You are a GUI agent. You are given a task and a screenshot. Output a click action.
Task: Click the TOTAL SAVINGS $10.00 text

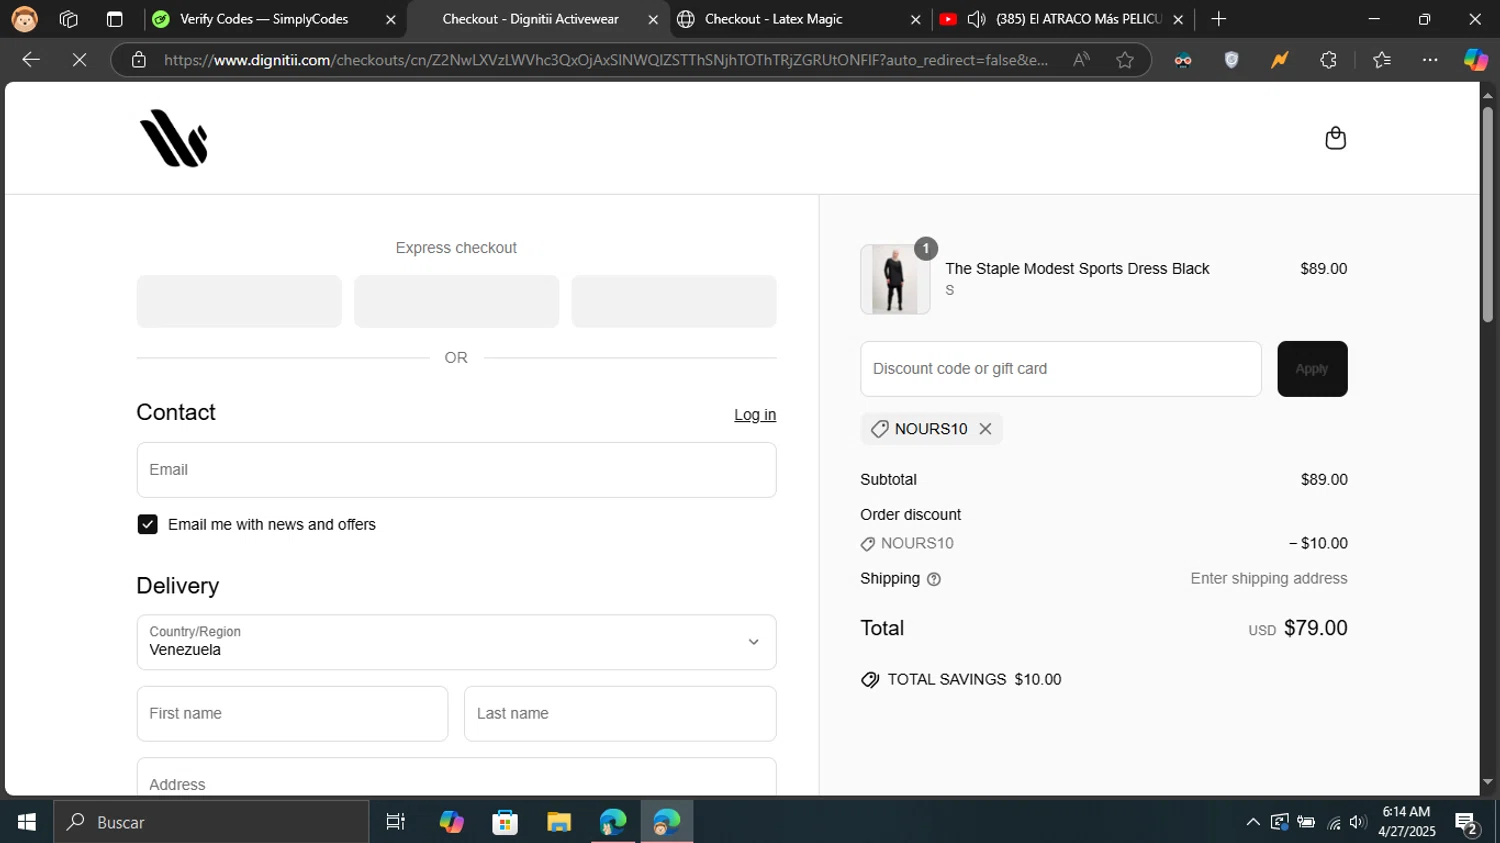pos(974,679)
